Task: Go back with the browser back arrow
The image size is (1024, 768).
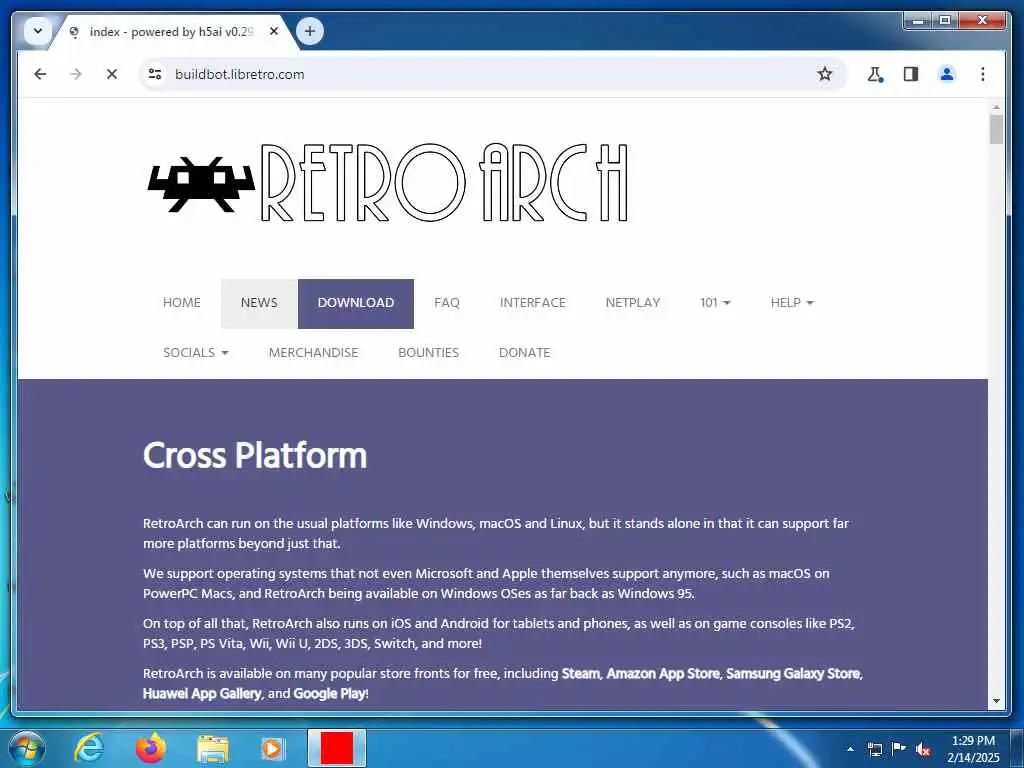Action: (x=40, y=74)
